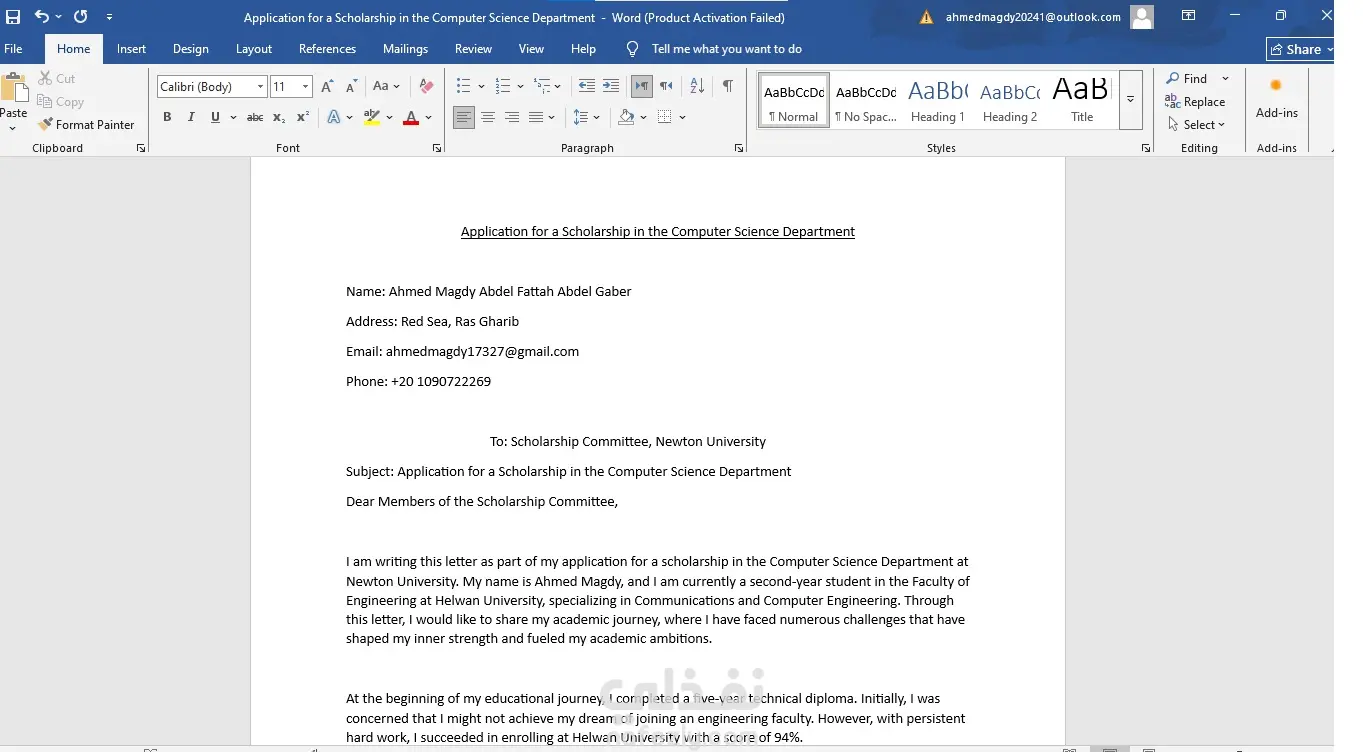1363x752 pixels.
Task: Save the document with the Save icon
Action: [x=13, y=17]
